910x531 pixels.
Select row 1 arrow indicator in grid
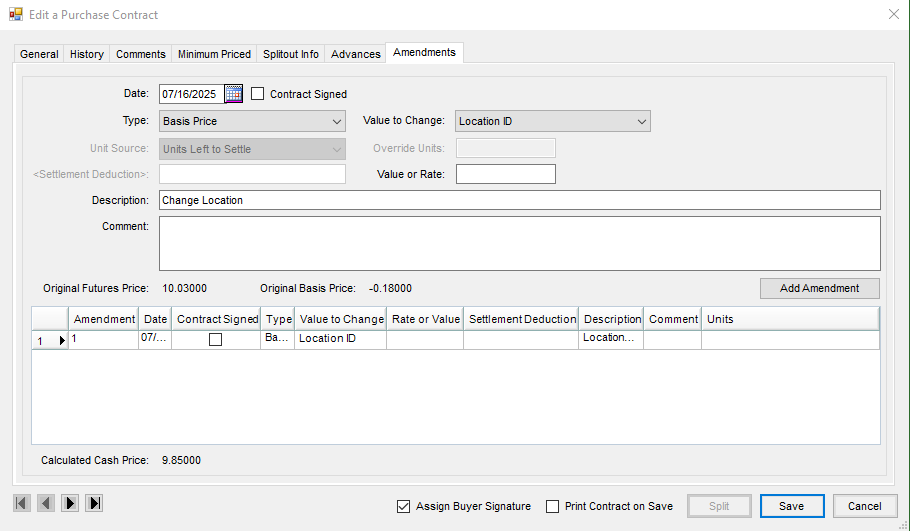click(62, 341)
